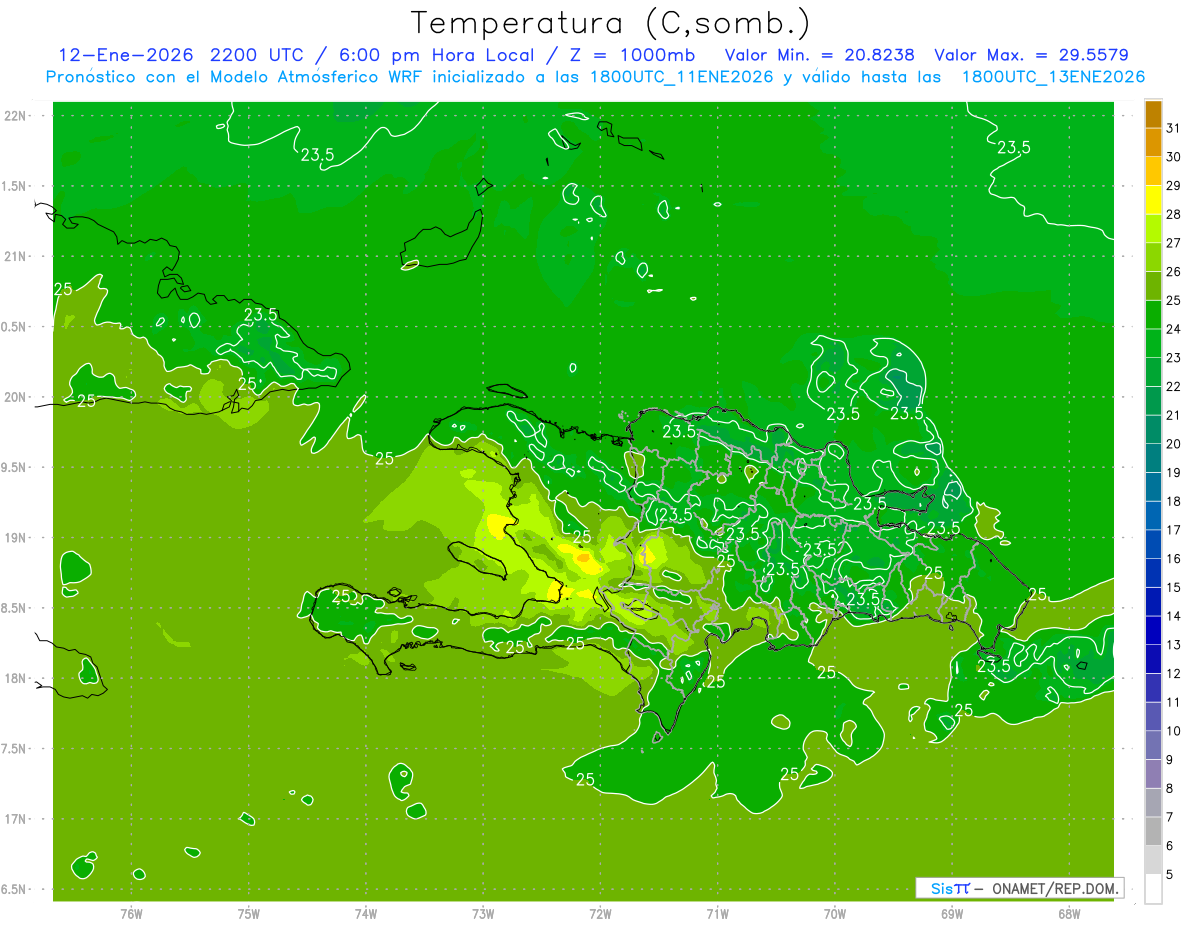Click the legend swatch between 25 and 26
1200x927 pixels.
[1153, 286]
